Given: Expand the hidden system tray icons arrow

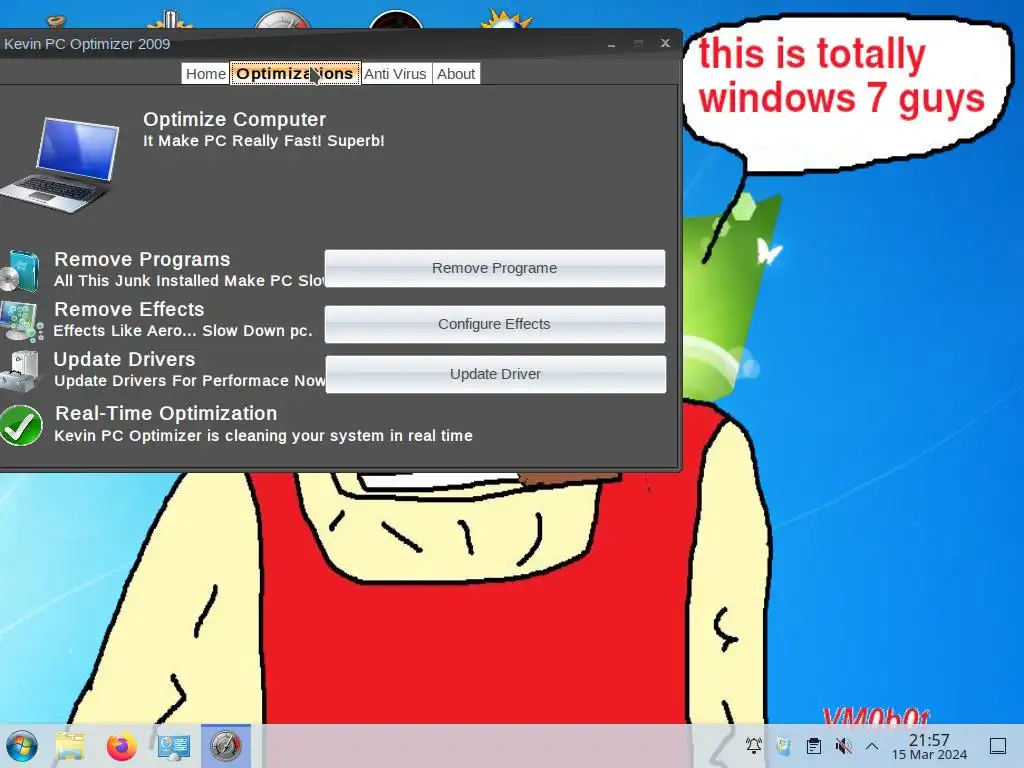Looking at the screenshot, I should coord(872,745).
